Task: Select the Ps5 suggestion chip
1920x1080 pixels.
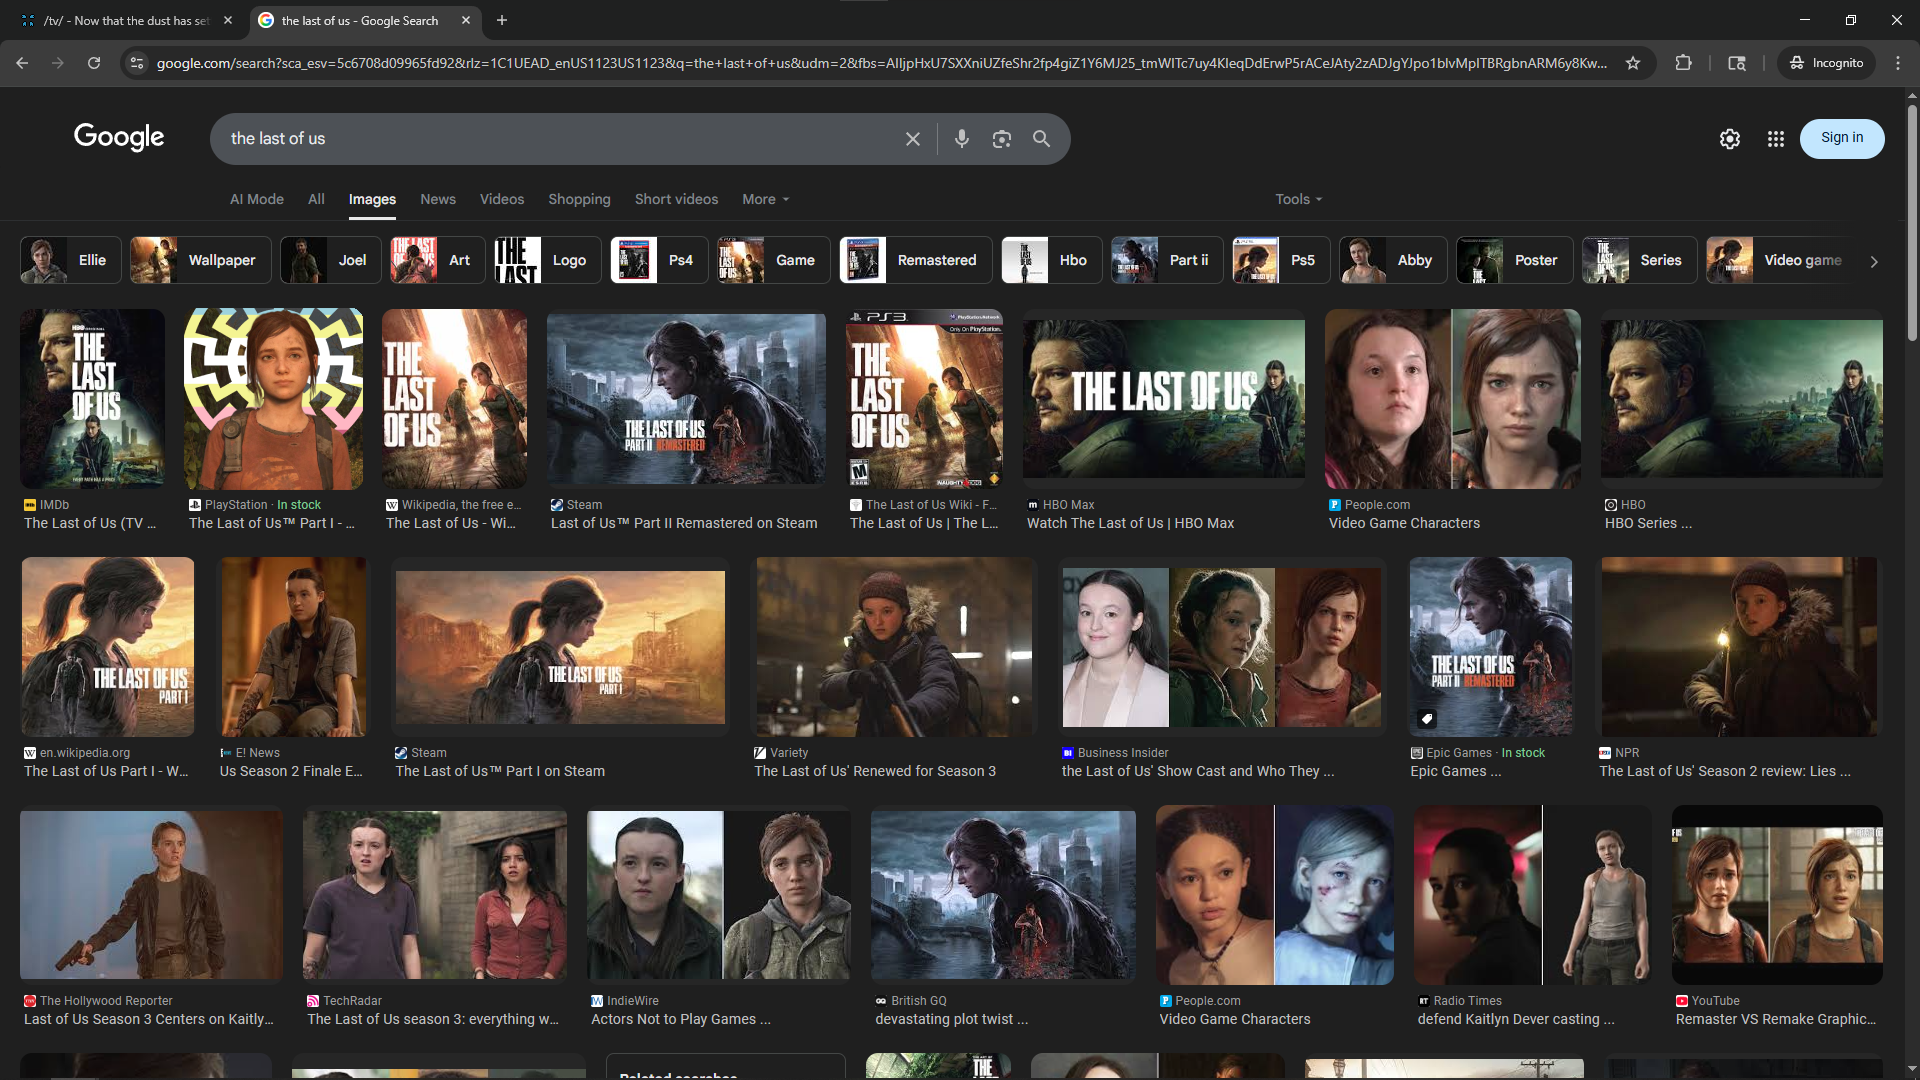Action: [x=1281, y=260]
